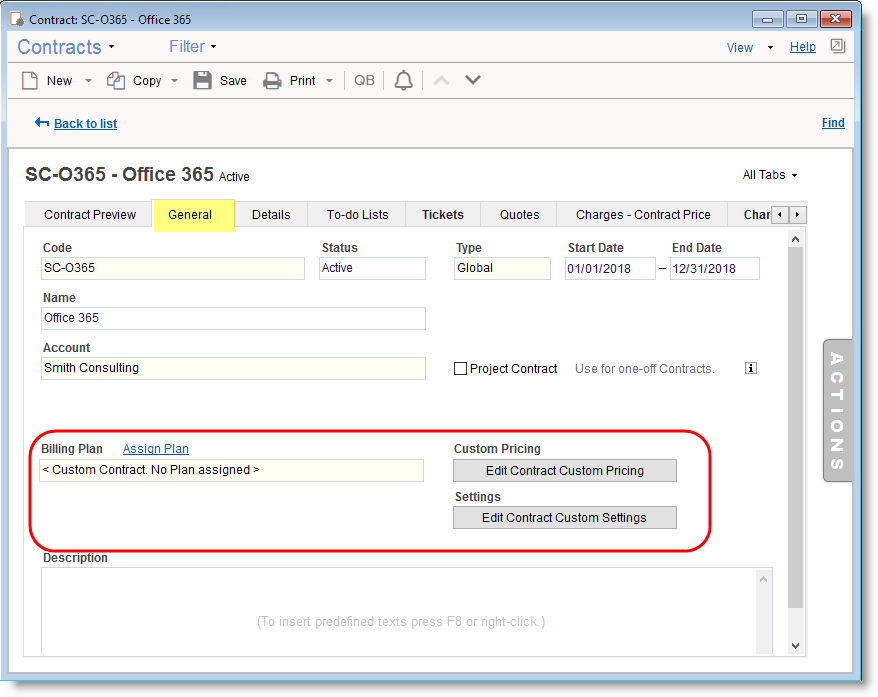Expand the New button dropdown arrow

pyautogui.click(x=88, y=81)
